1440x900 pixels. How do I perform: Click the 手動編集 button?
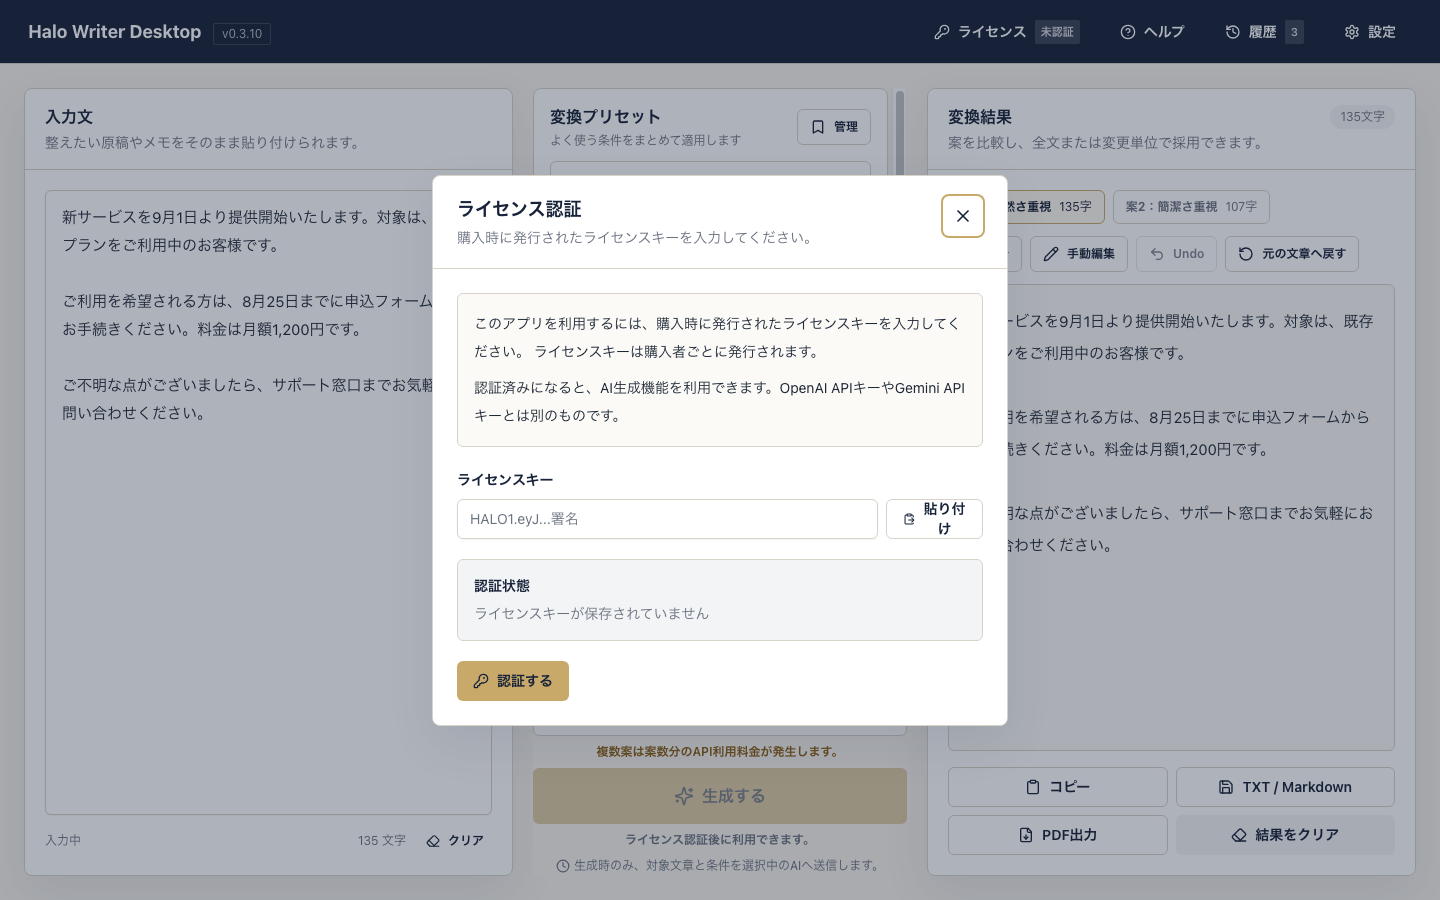1079,254
